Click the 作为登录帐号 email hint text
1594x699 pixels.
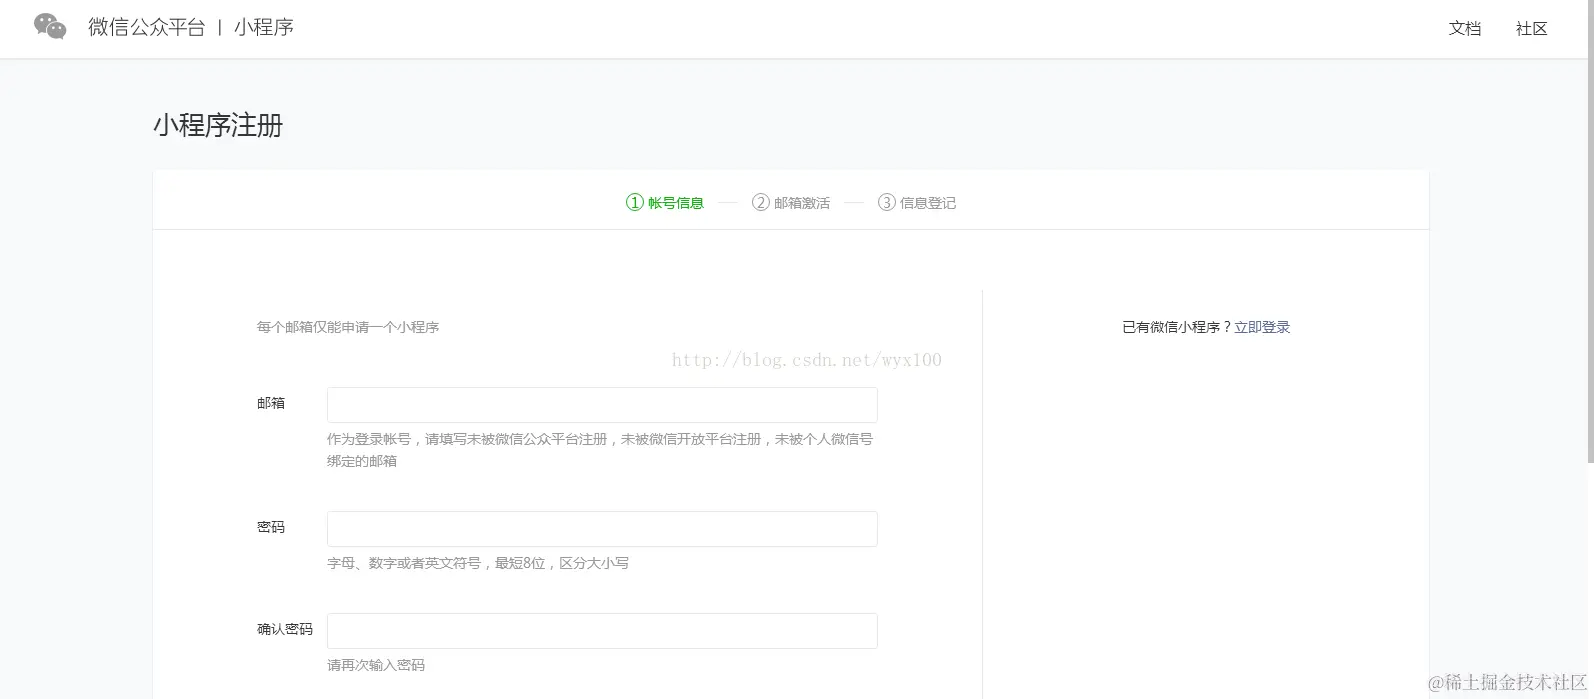tap(600, 450)
